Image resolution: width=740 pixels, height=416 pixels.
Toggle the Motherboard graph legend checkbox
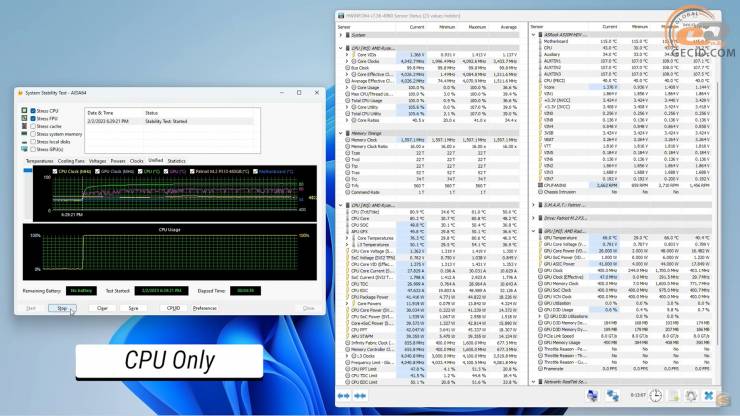pos(255,171)
